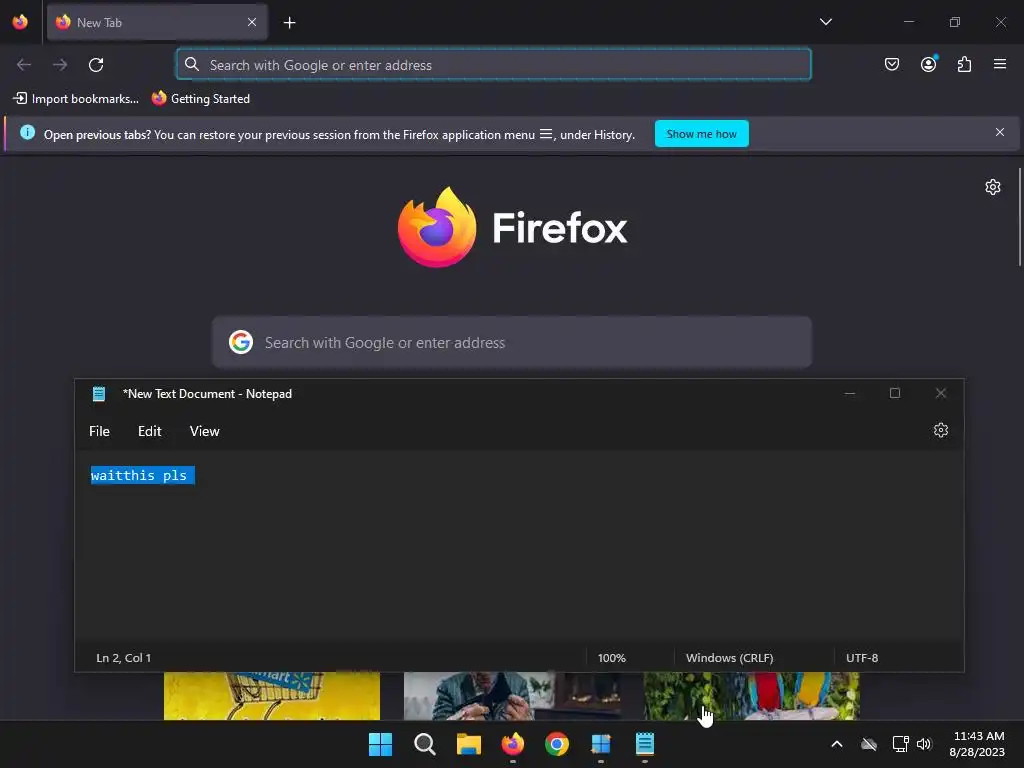Open the clock and date flyout
The height and width of the screenshot is (768, 1024).
click(978, 744)
